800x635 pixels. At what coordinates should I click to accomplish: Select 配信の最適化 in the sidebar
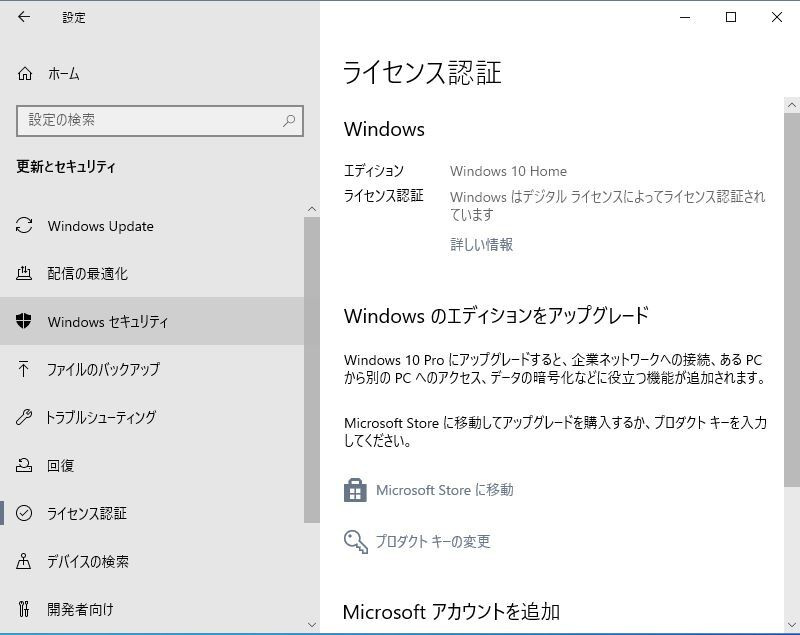click(152, 273)
